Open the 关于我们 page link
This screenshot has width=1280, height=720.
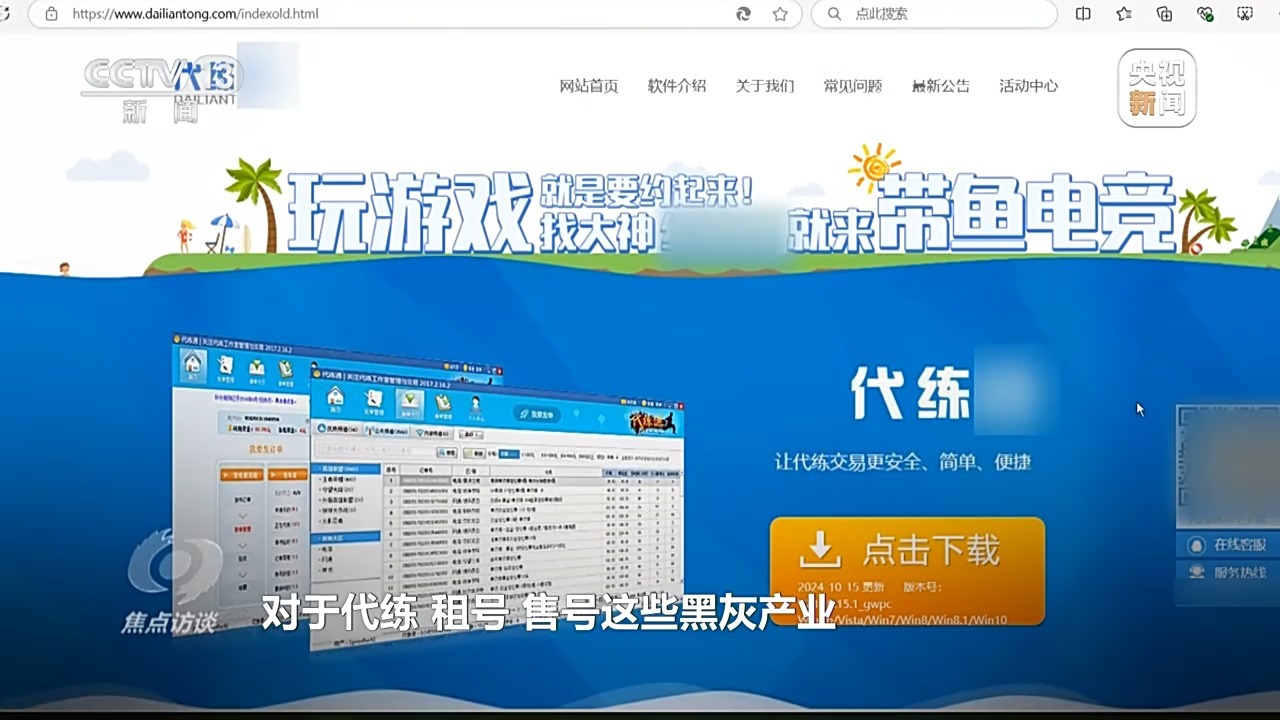click(765, 86)
